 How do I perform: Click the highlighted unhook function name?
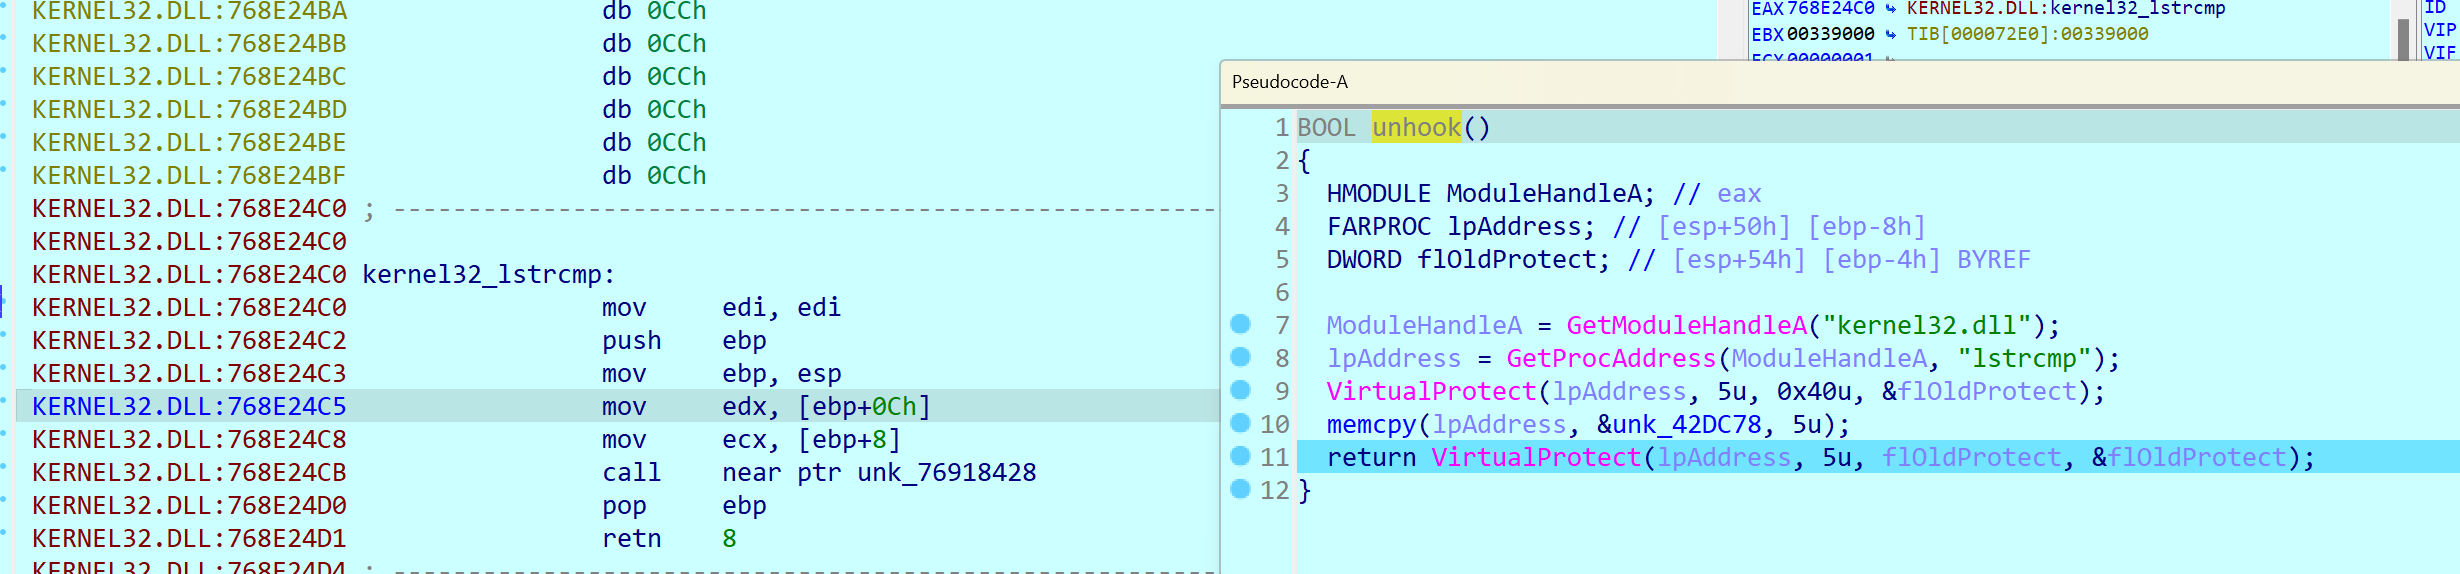[x=1416, y=128]
